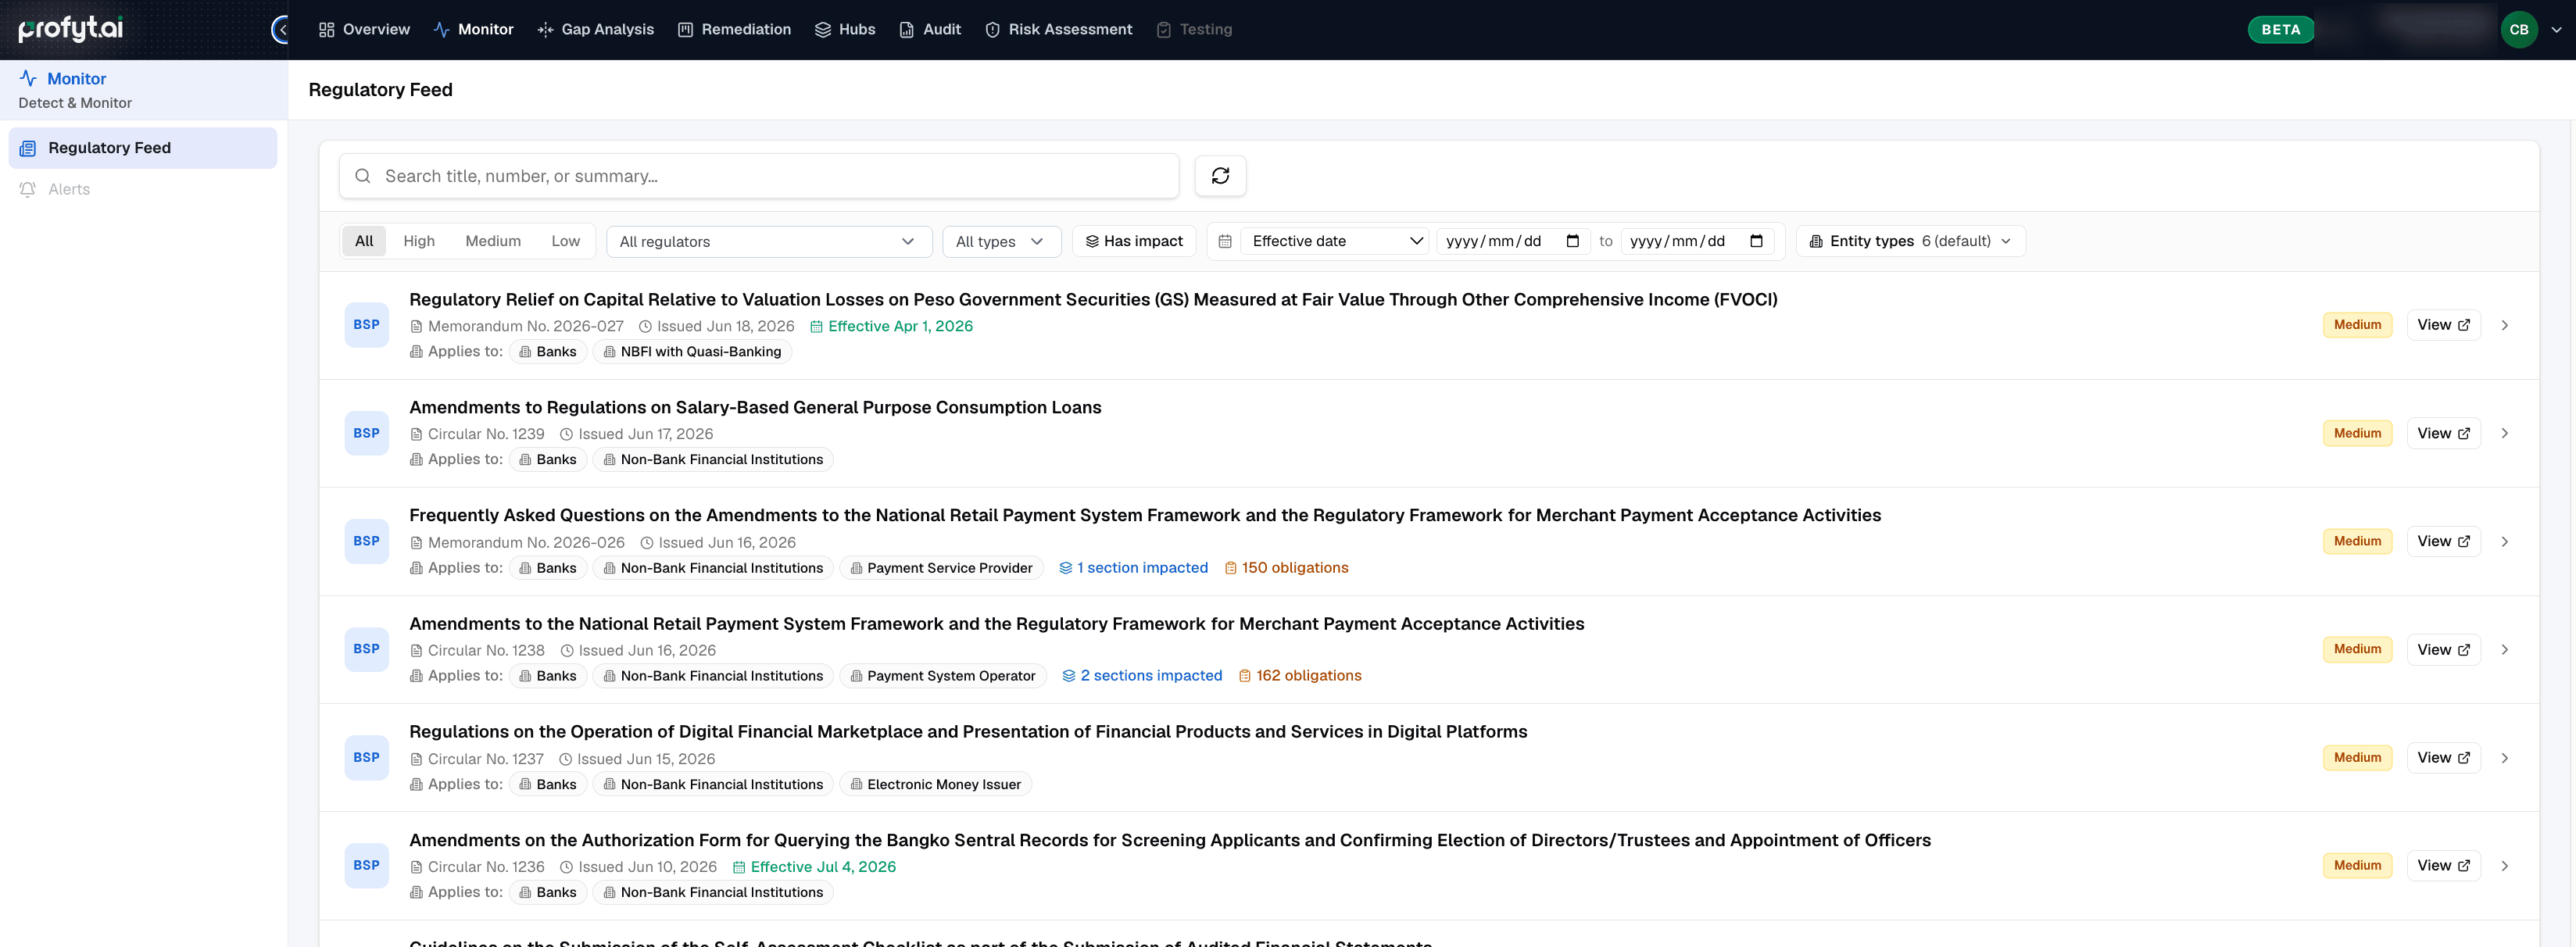The image size is (2576, 947).
Task: Expand the Circular No. 1239 row chevron
Action: pyautogui.click(x=2504, y=433)
